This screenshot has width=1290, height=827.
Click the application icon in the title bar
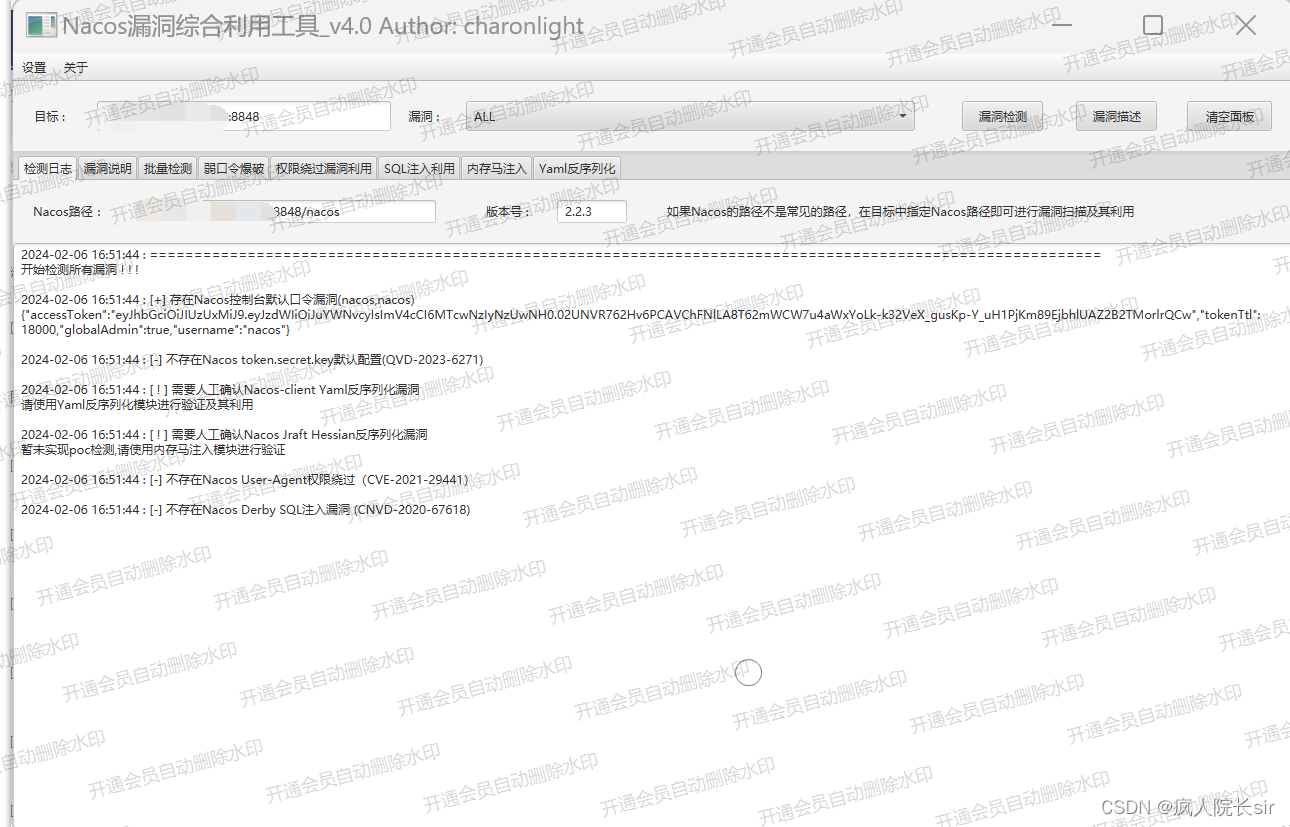(39, 25)
